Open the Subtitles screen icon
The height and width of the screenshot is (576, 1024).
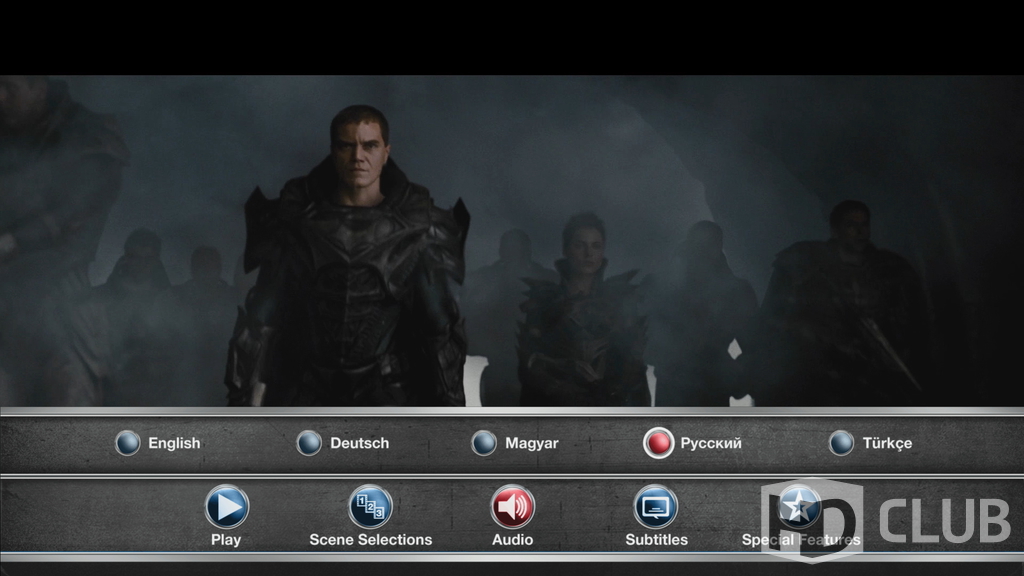click(656, 506)
